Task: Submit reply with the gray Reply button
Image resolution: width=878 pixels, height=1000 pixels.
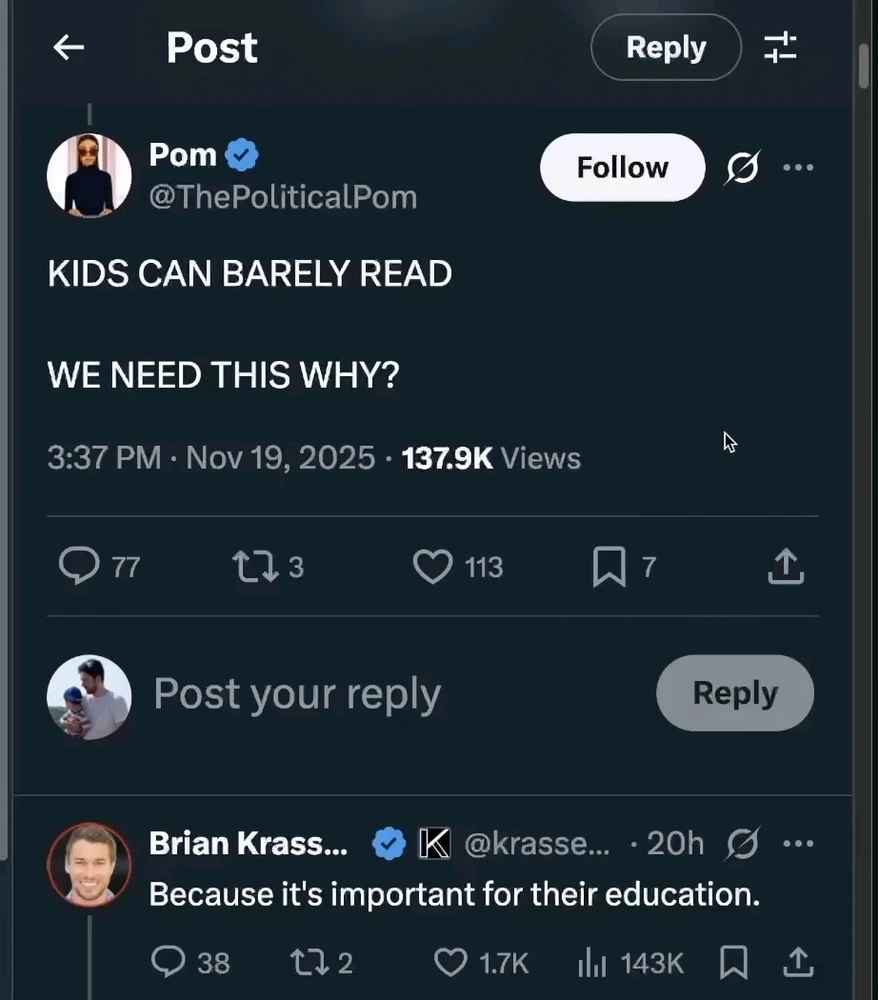Action: (734, 693)
